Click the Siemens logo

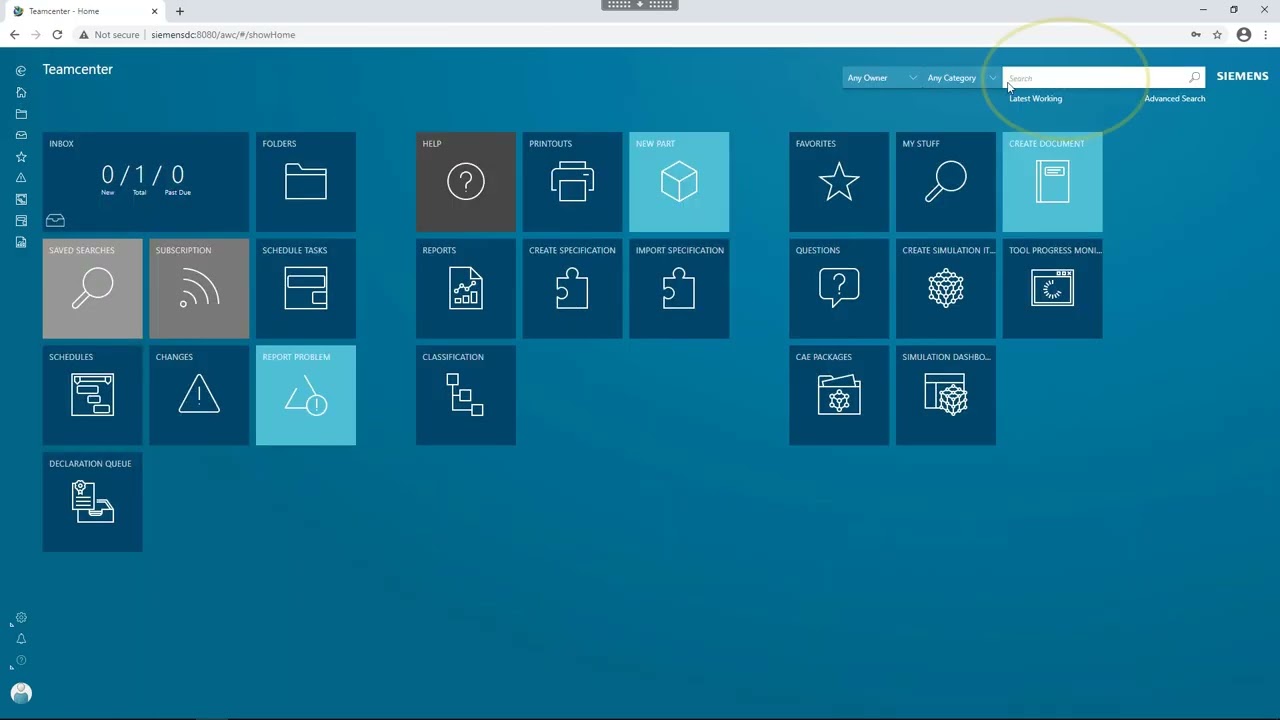(x=1242, y=76)
